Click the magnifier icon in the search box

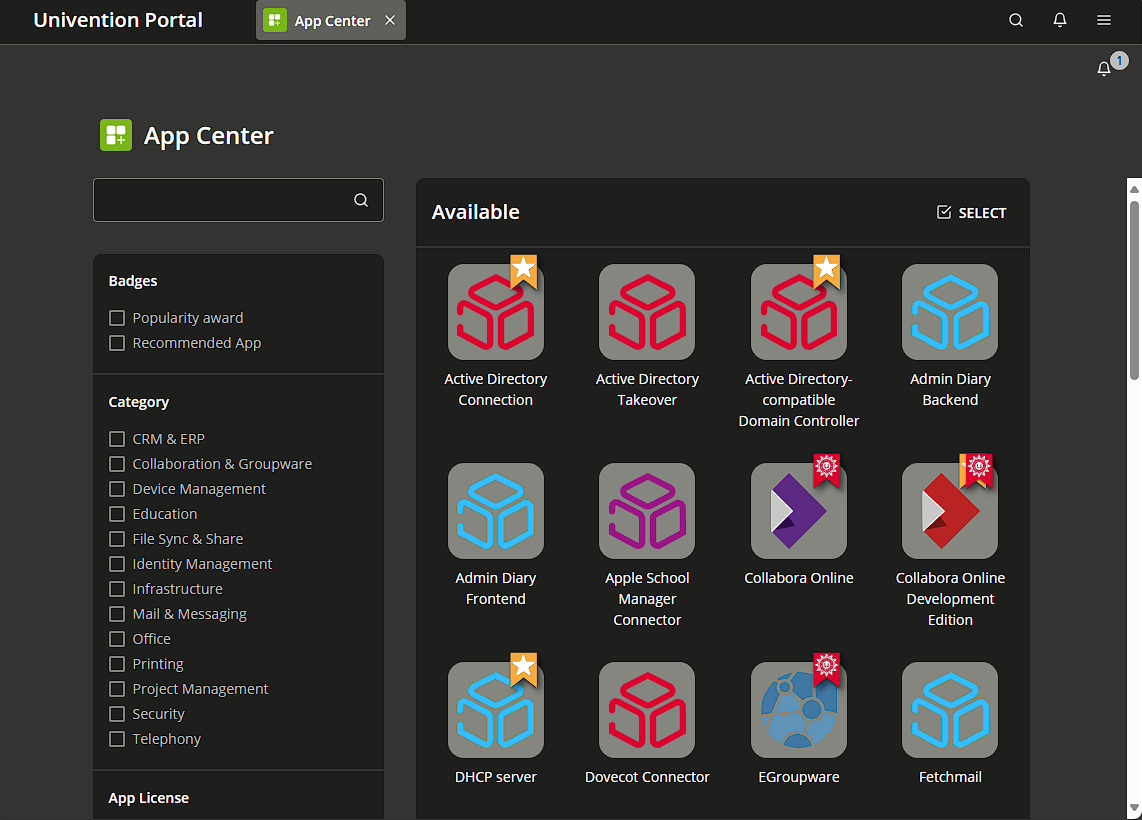point(361,200)
